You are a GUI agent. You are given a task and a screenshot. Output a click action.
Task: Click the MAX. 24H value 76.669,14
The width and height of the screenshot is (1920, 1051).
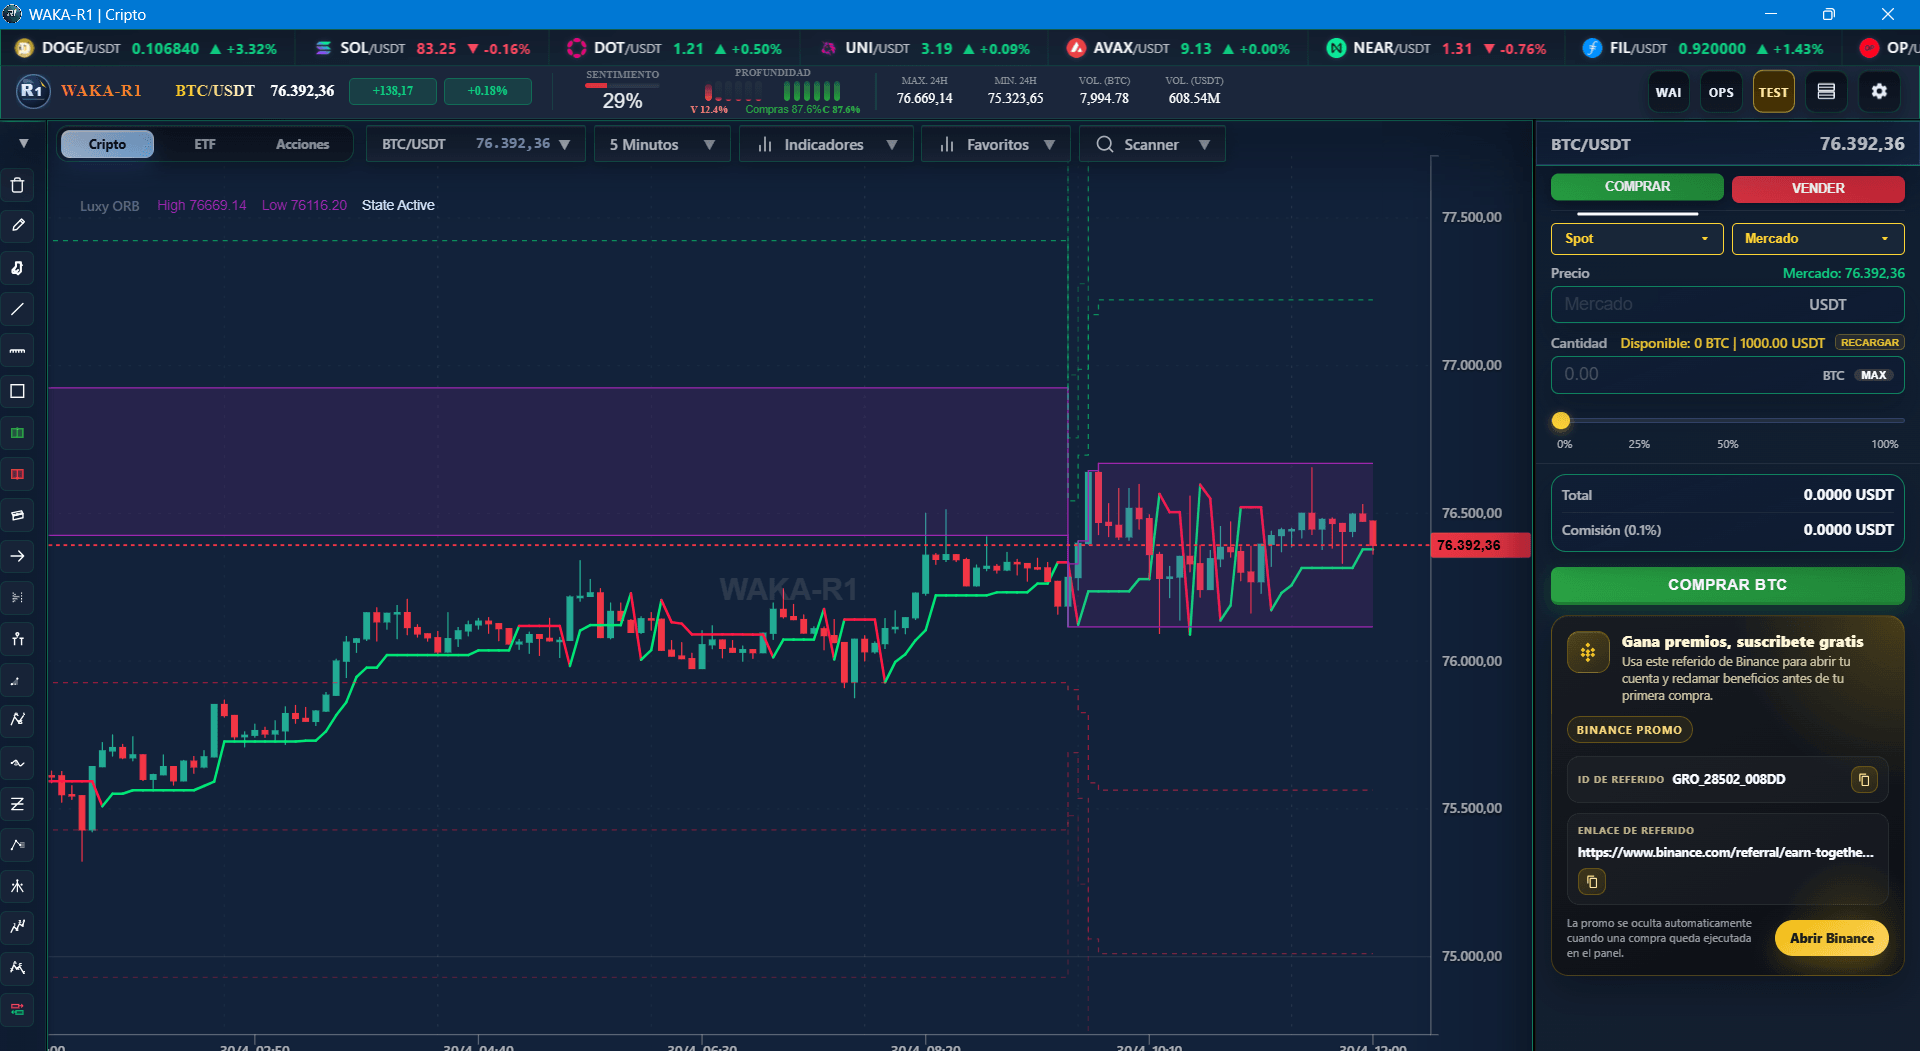(924, 98)
